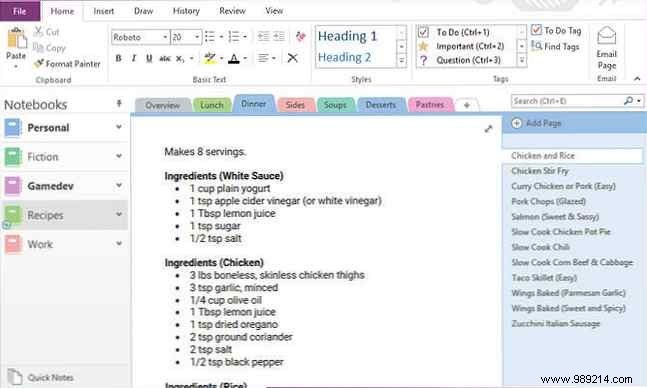Collapse the ribbon

[637, 78]
